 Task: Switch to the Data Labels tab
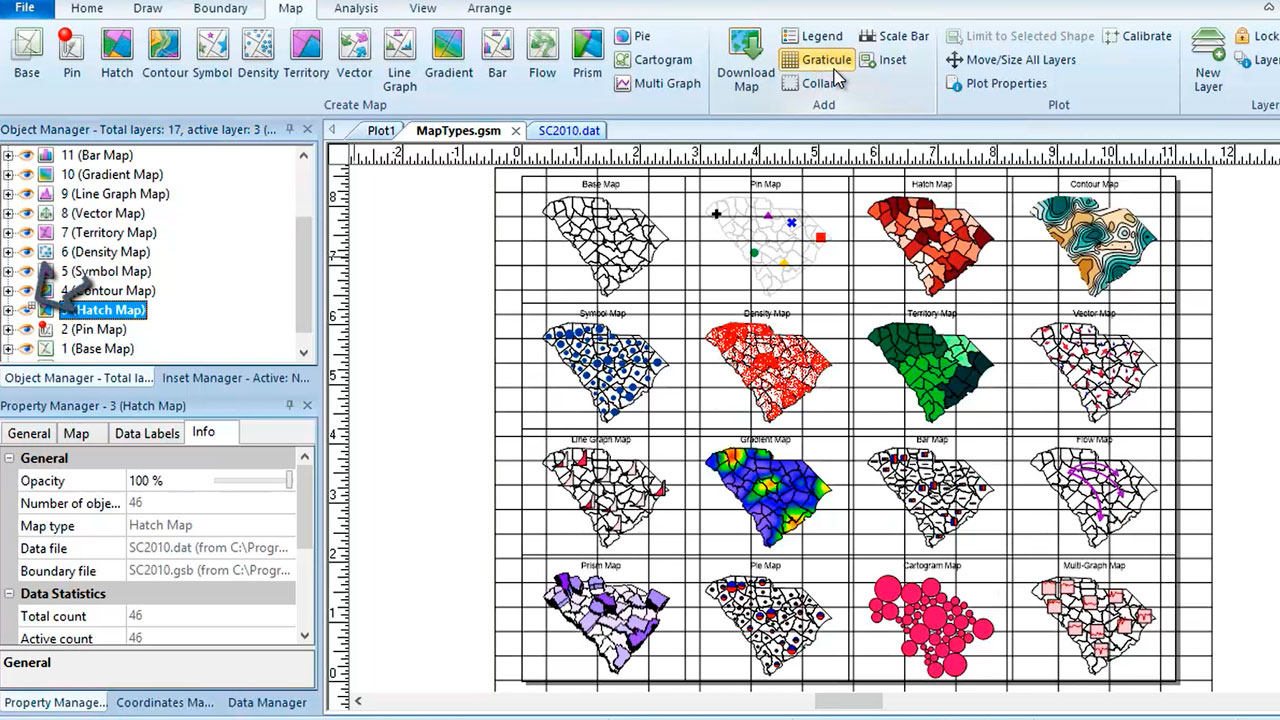coord(147,433)
